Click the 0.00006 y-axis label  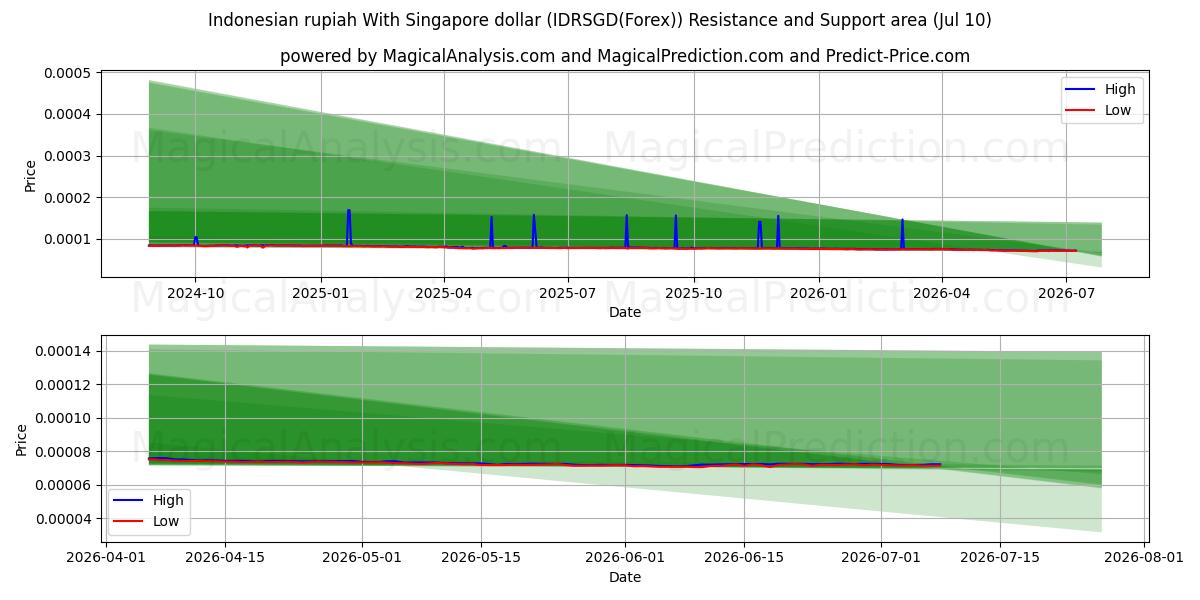[64, 485]
